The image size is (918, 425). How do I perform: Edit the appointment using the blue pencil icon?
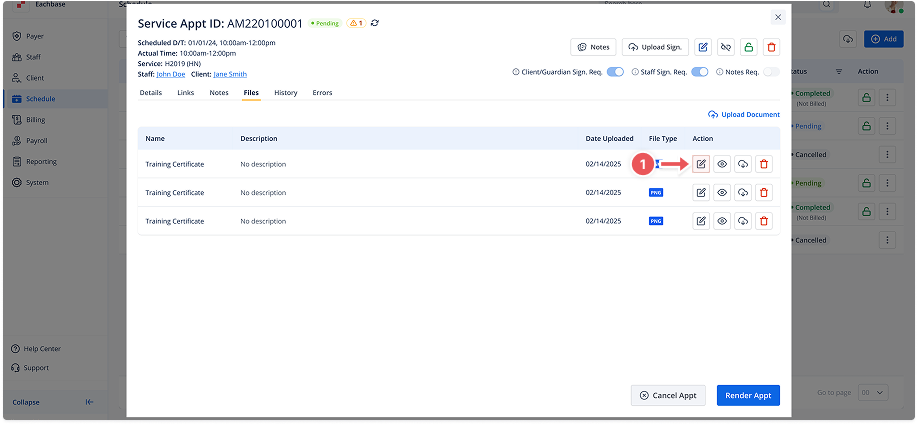(x=703, y=47)
